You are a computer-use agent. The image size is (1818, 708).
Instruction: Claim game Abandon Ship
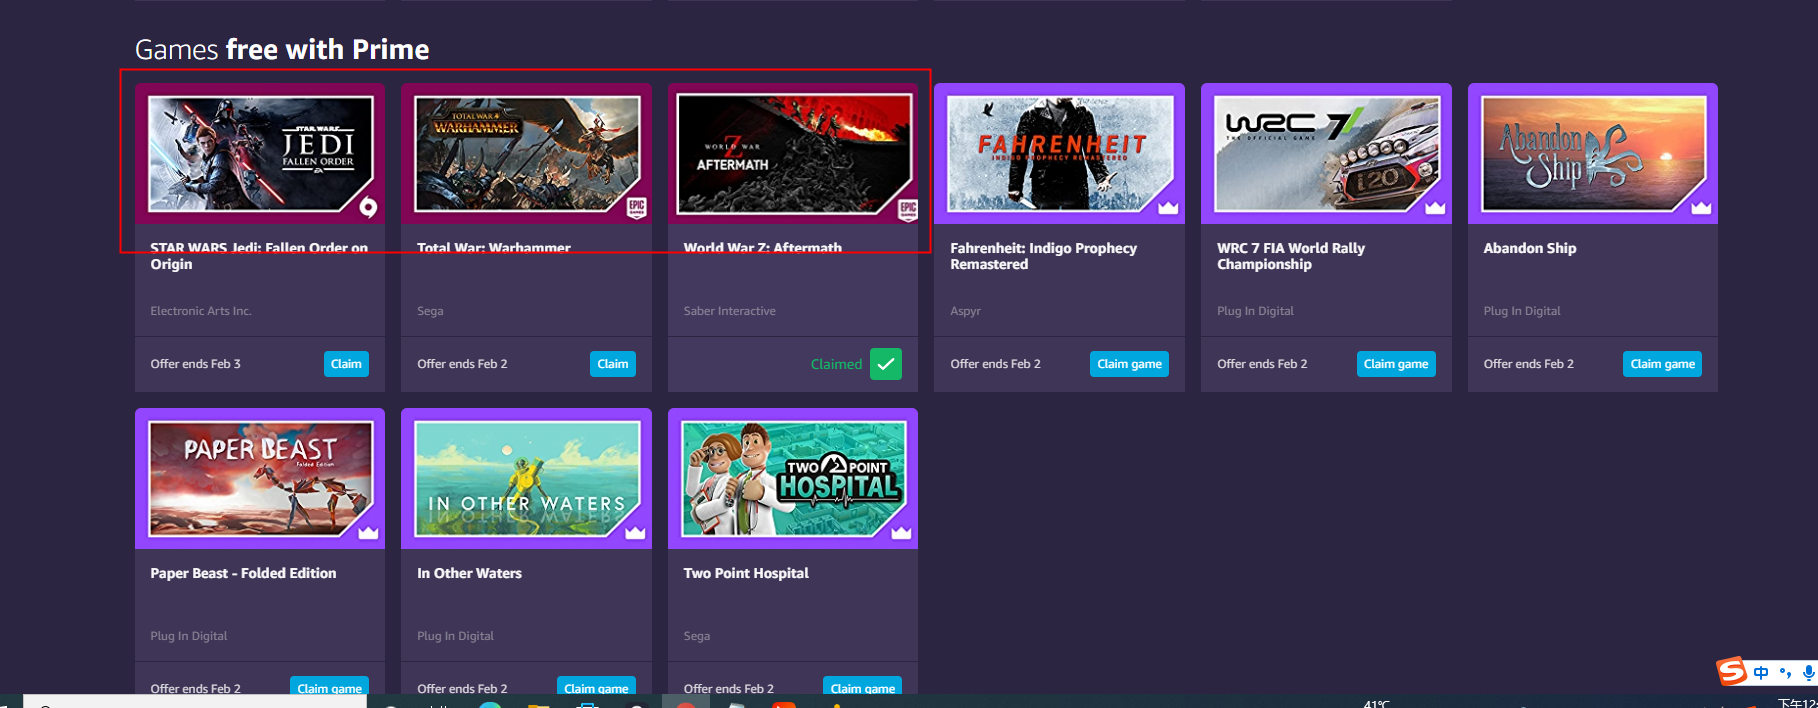(1662, 364)
